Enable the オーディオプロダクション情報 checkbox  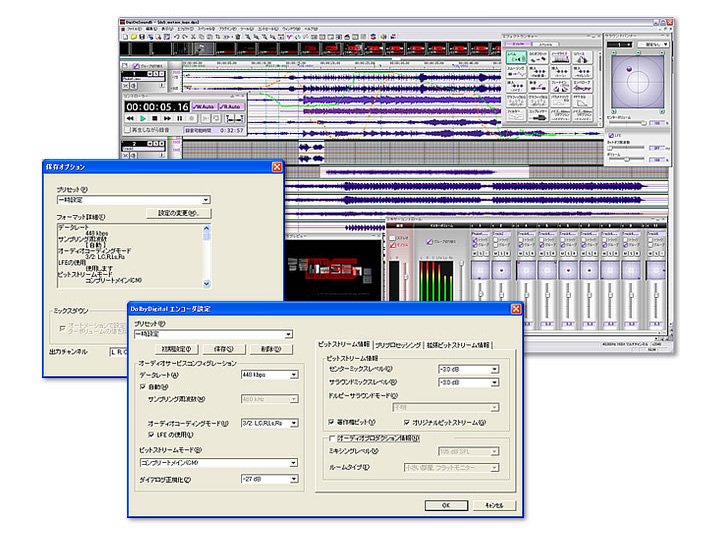click(332, 438)
